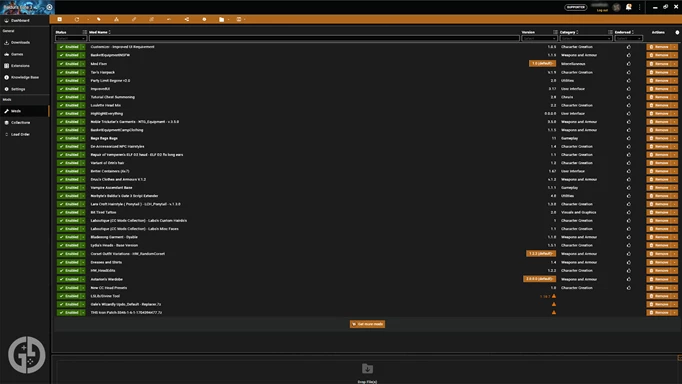Image resolution: width=682 pixels, height=384 pixels.
Task: Open column settings gear beside Actions header
Action: point(677,32)
